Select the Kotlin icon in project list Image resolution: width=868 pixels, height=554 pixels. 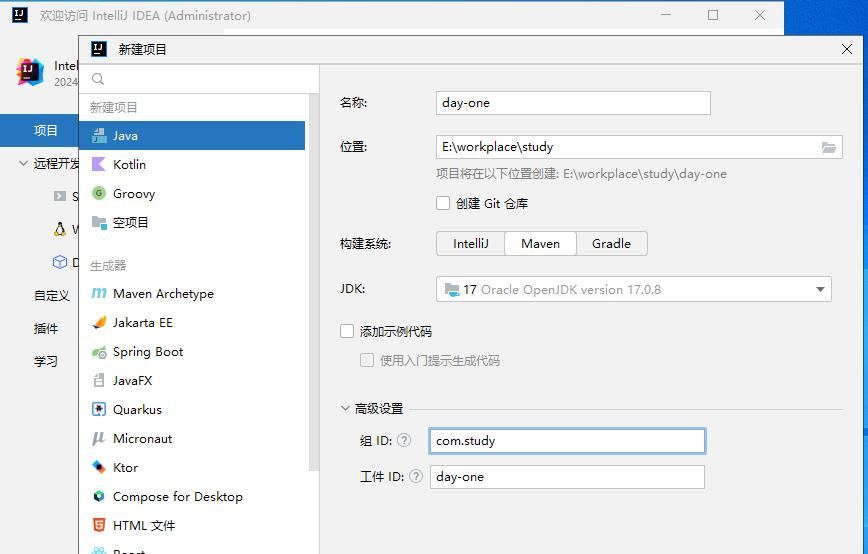99,165
